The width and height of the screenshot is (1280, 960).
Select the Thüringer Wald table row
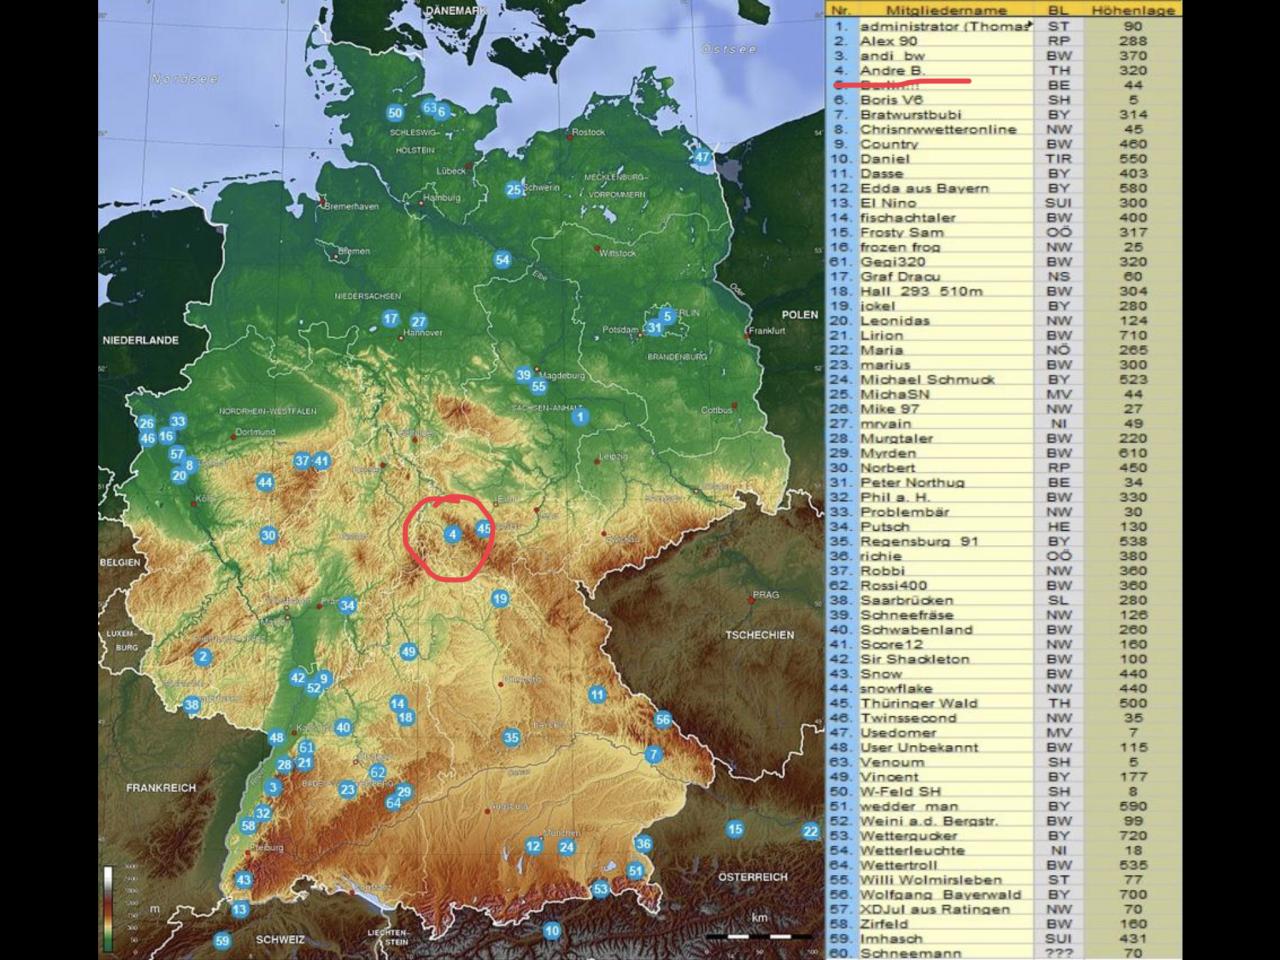918,703
